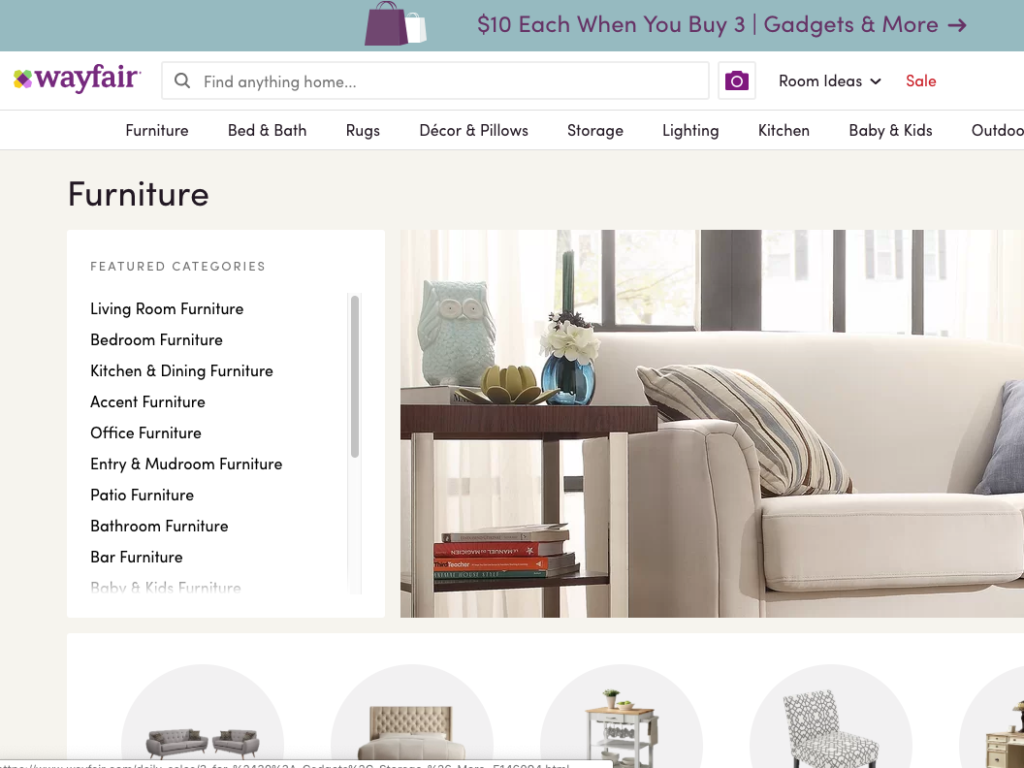
Task: Click the magnifying glass search icon
Action: pyautogui.click(x=182, y=81)
